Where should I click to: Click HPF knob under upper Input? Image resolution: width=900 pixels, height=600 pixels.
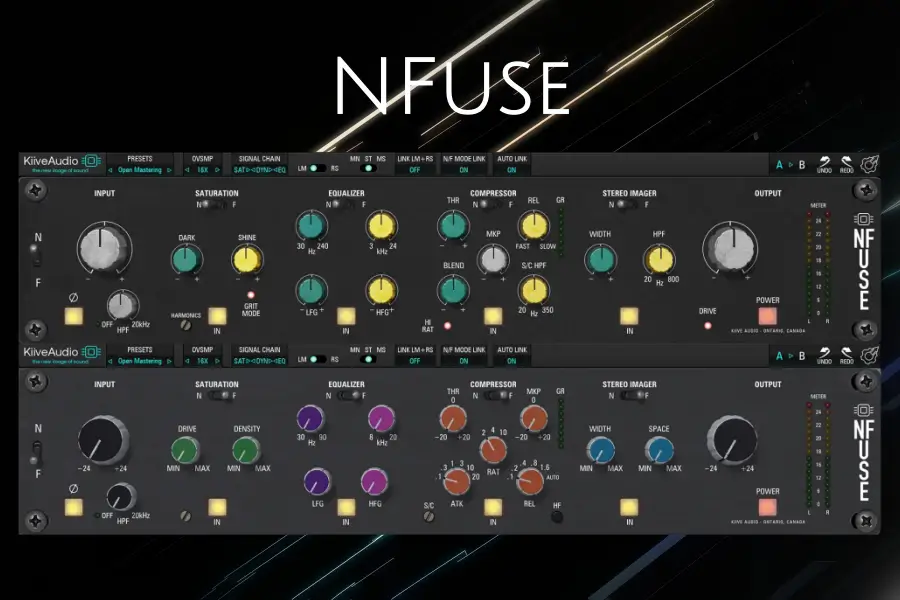coord(122,305)
